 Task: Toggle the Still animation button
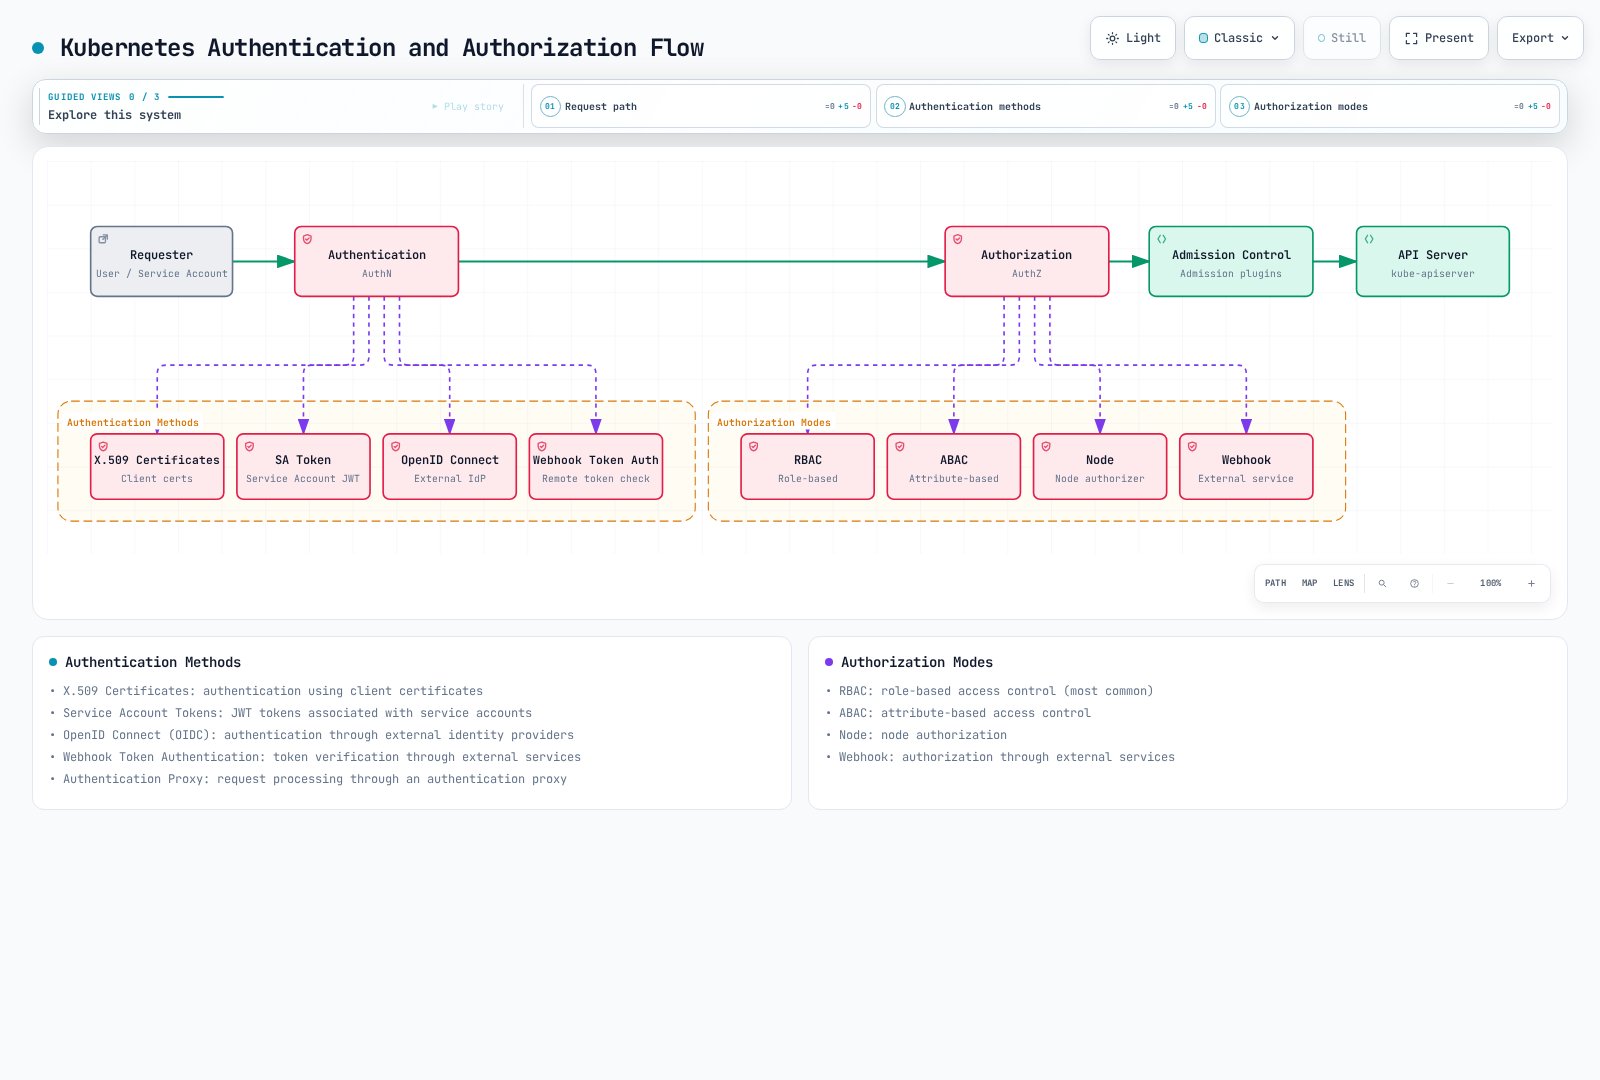coord(1341,38)
